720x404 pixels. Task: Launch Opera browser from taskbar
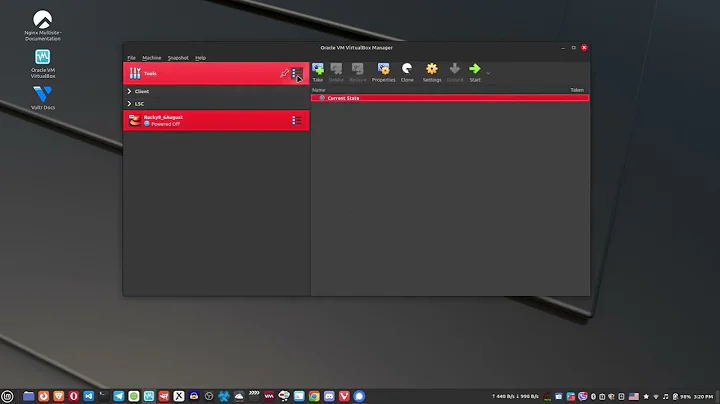click(73, 396)
